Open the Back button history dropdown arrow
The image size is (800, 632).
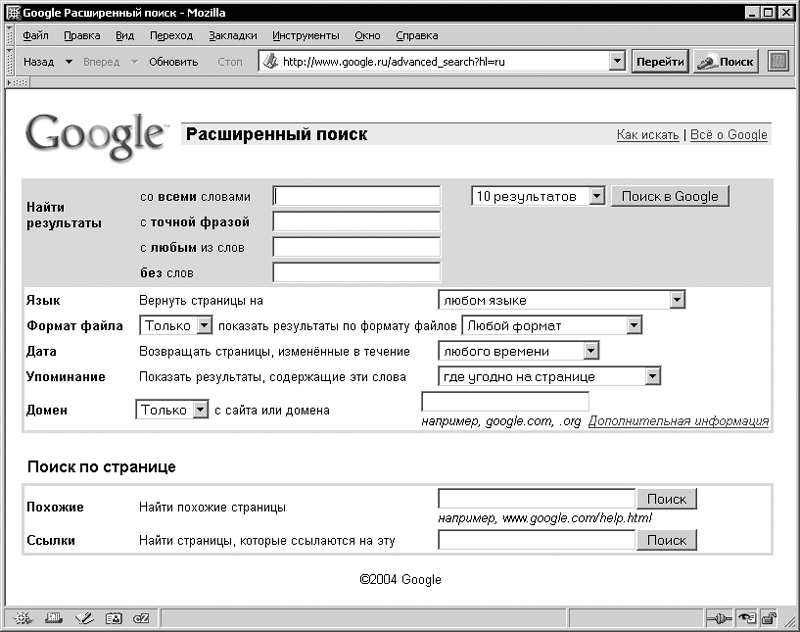(69, 62)
